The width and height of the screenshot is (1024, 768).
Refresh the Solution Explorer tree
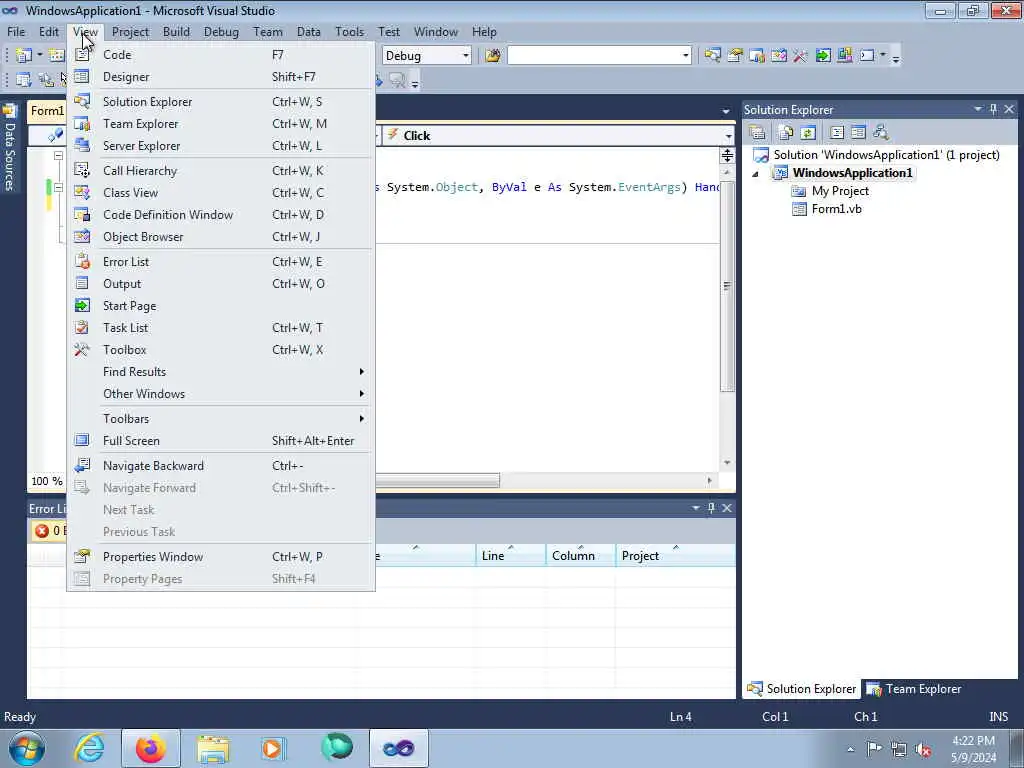point(808,133)
